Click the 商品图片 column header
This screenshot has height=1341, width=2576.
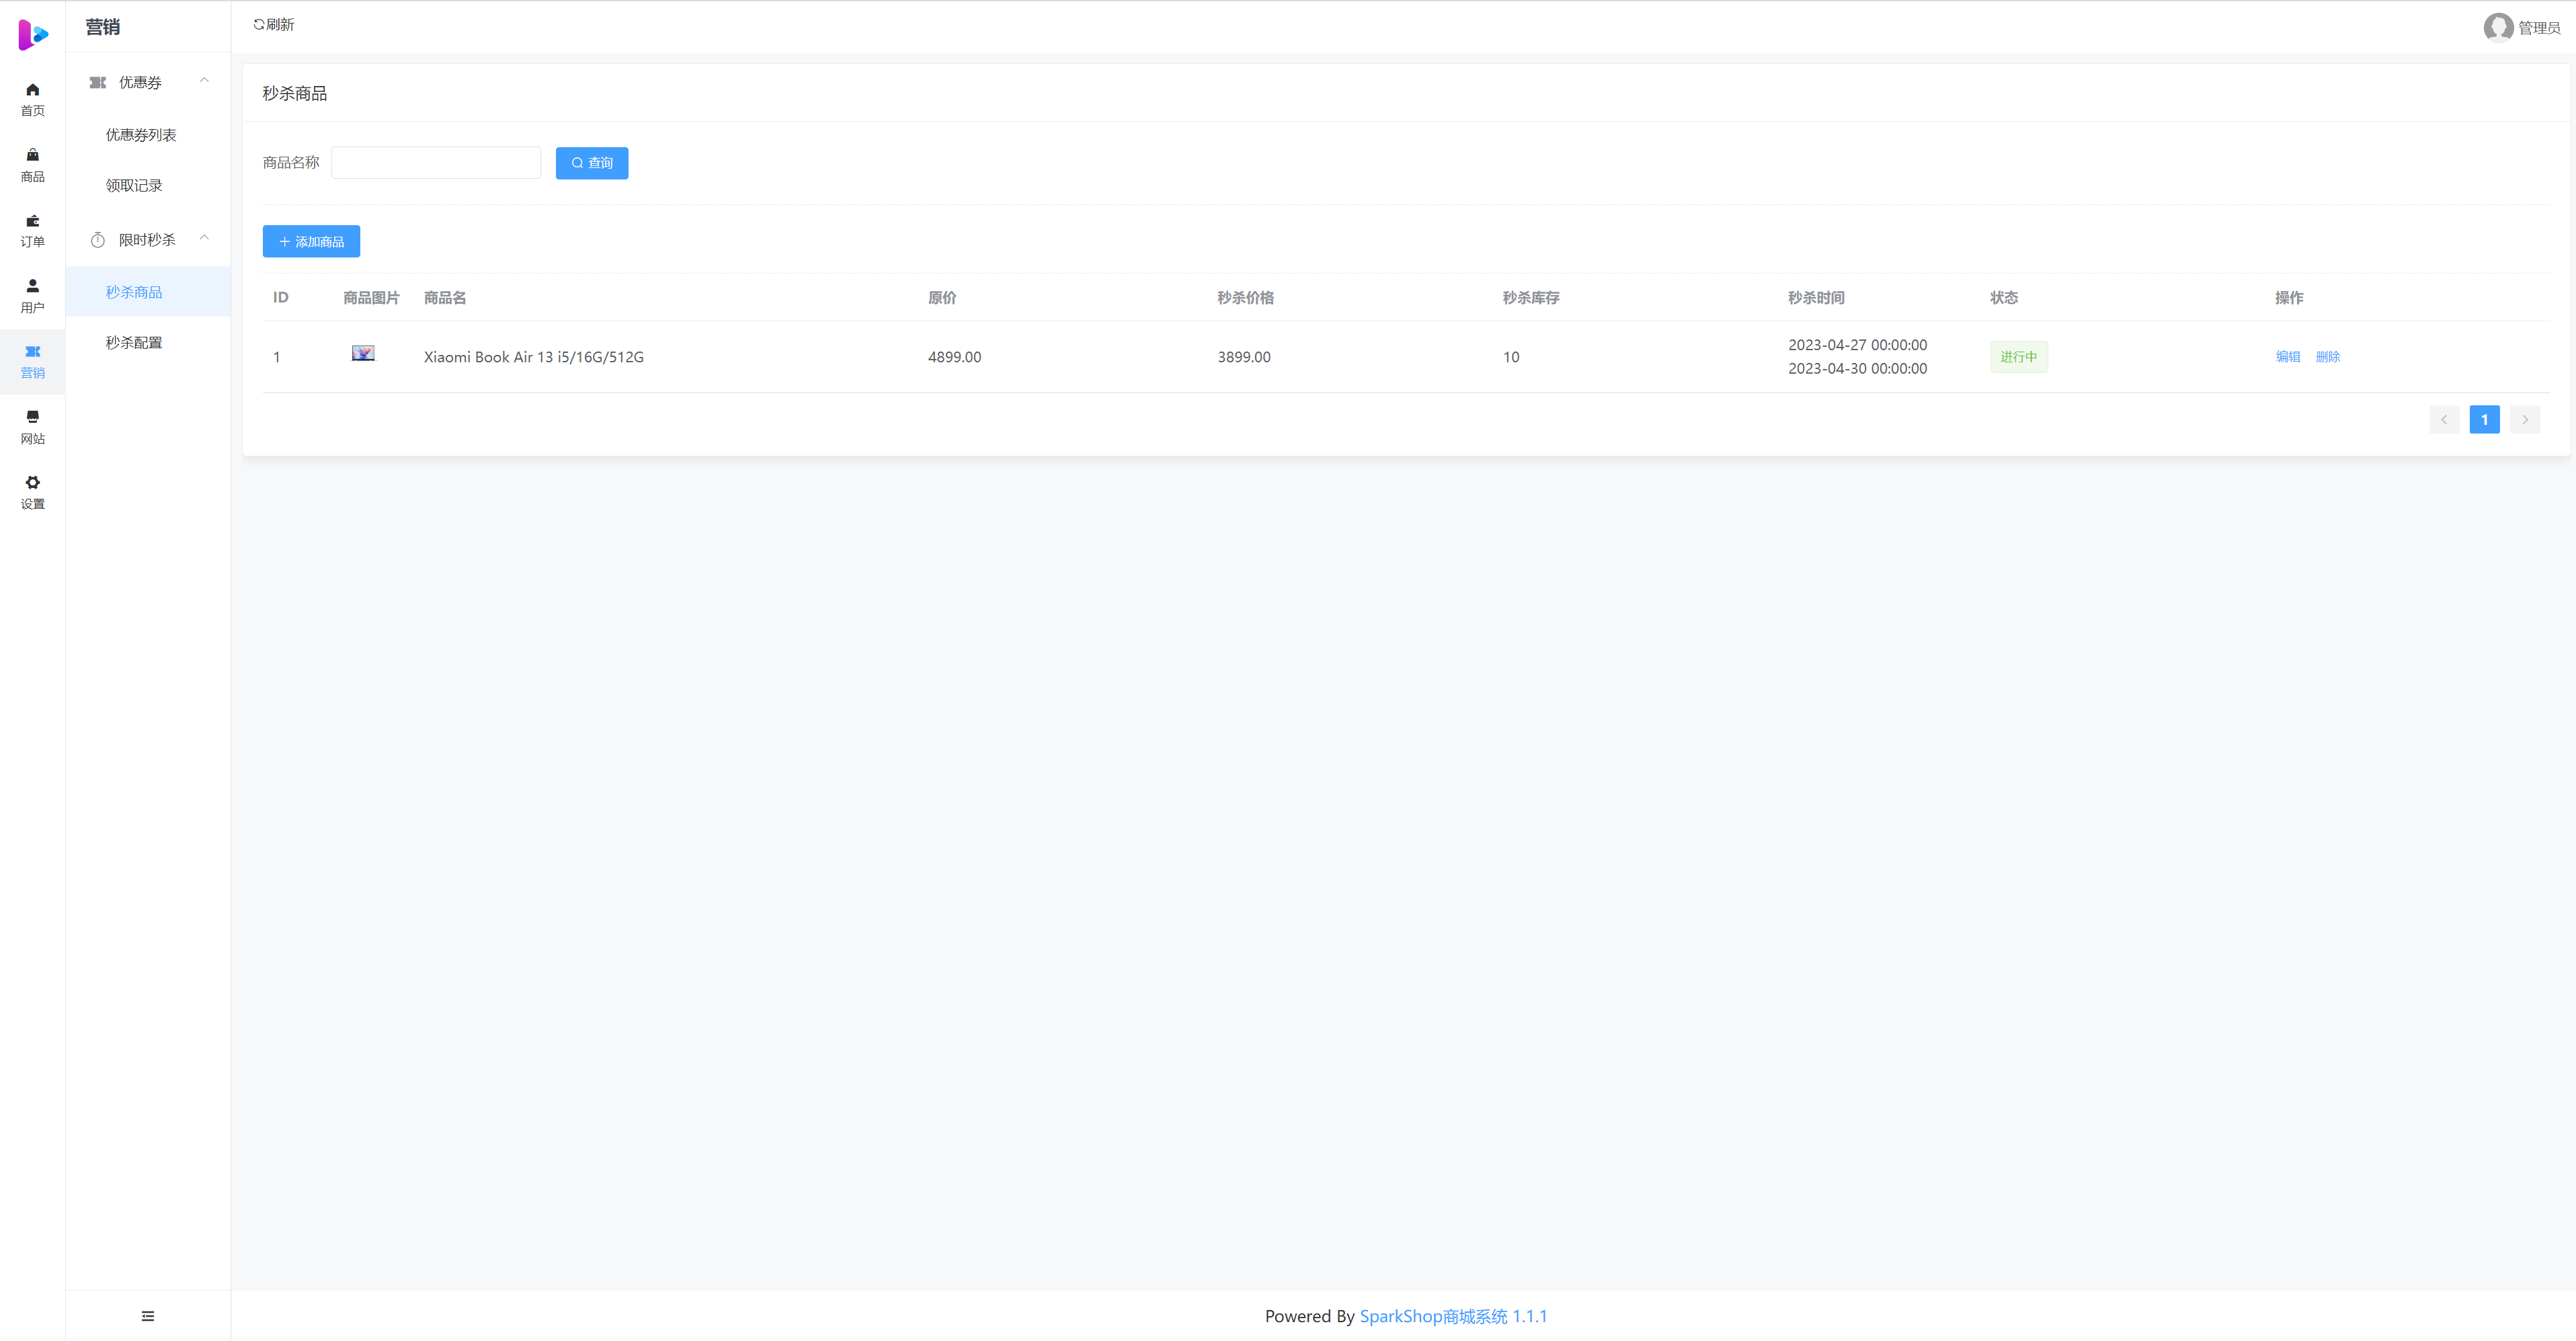point(371,298)
